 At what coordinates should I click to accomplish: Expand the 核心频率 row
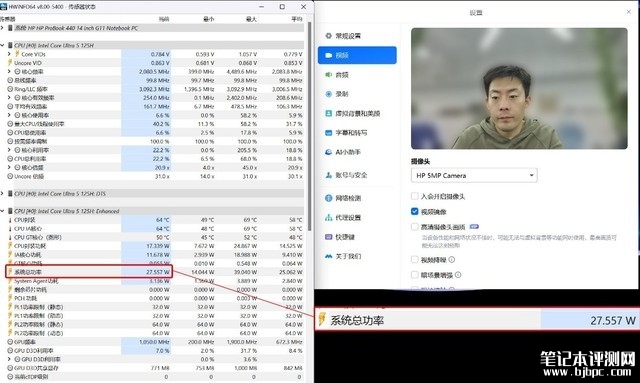[9, 71]
